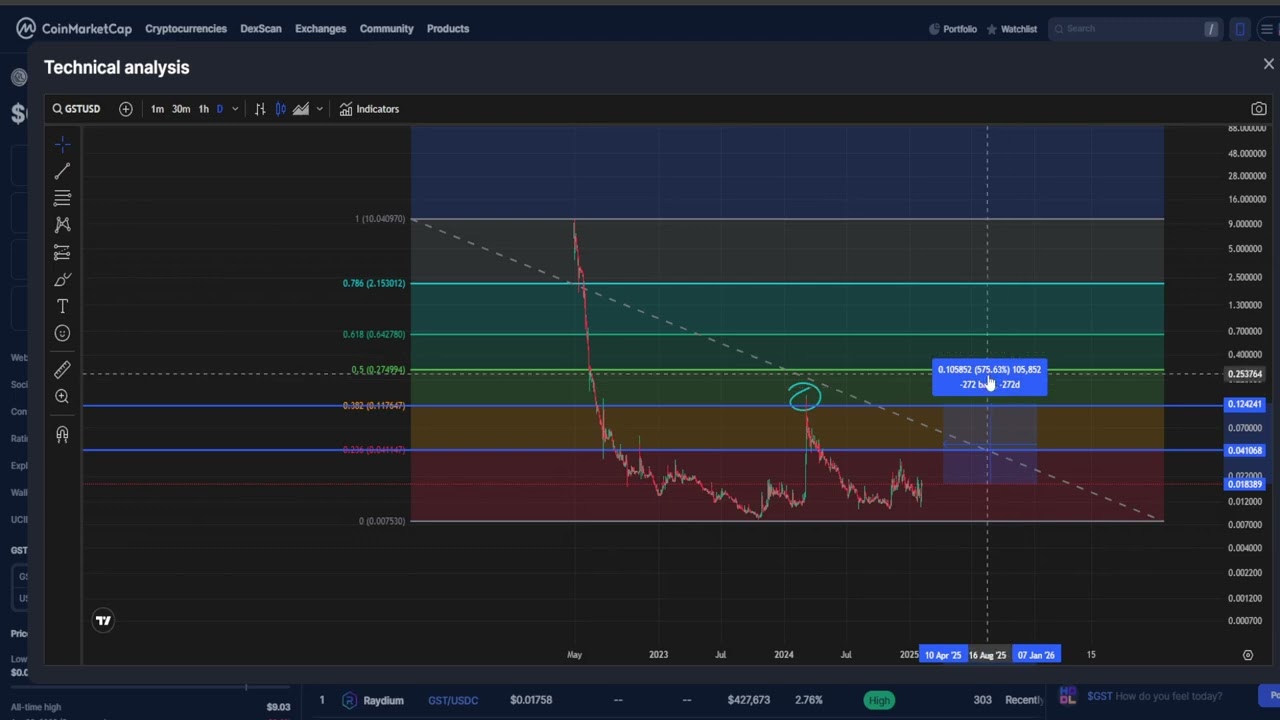Viewport: 1280px width, 720px height.
Task: Click the 0.618 Fibonacci level label
Action: (x=374, y=334)
